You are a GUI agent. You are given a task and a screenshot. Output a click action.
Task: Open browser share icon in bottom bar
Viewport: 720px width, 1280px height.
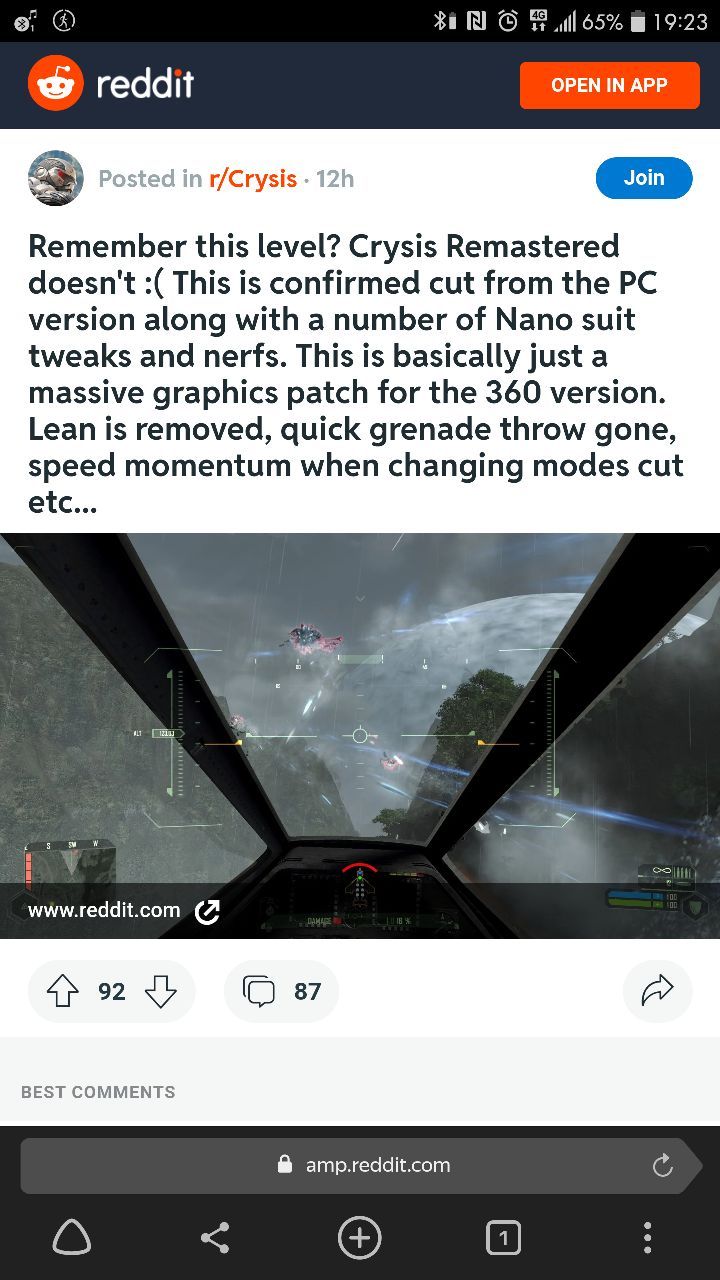tap(215, 1238)
